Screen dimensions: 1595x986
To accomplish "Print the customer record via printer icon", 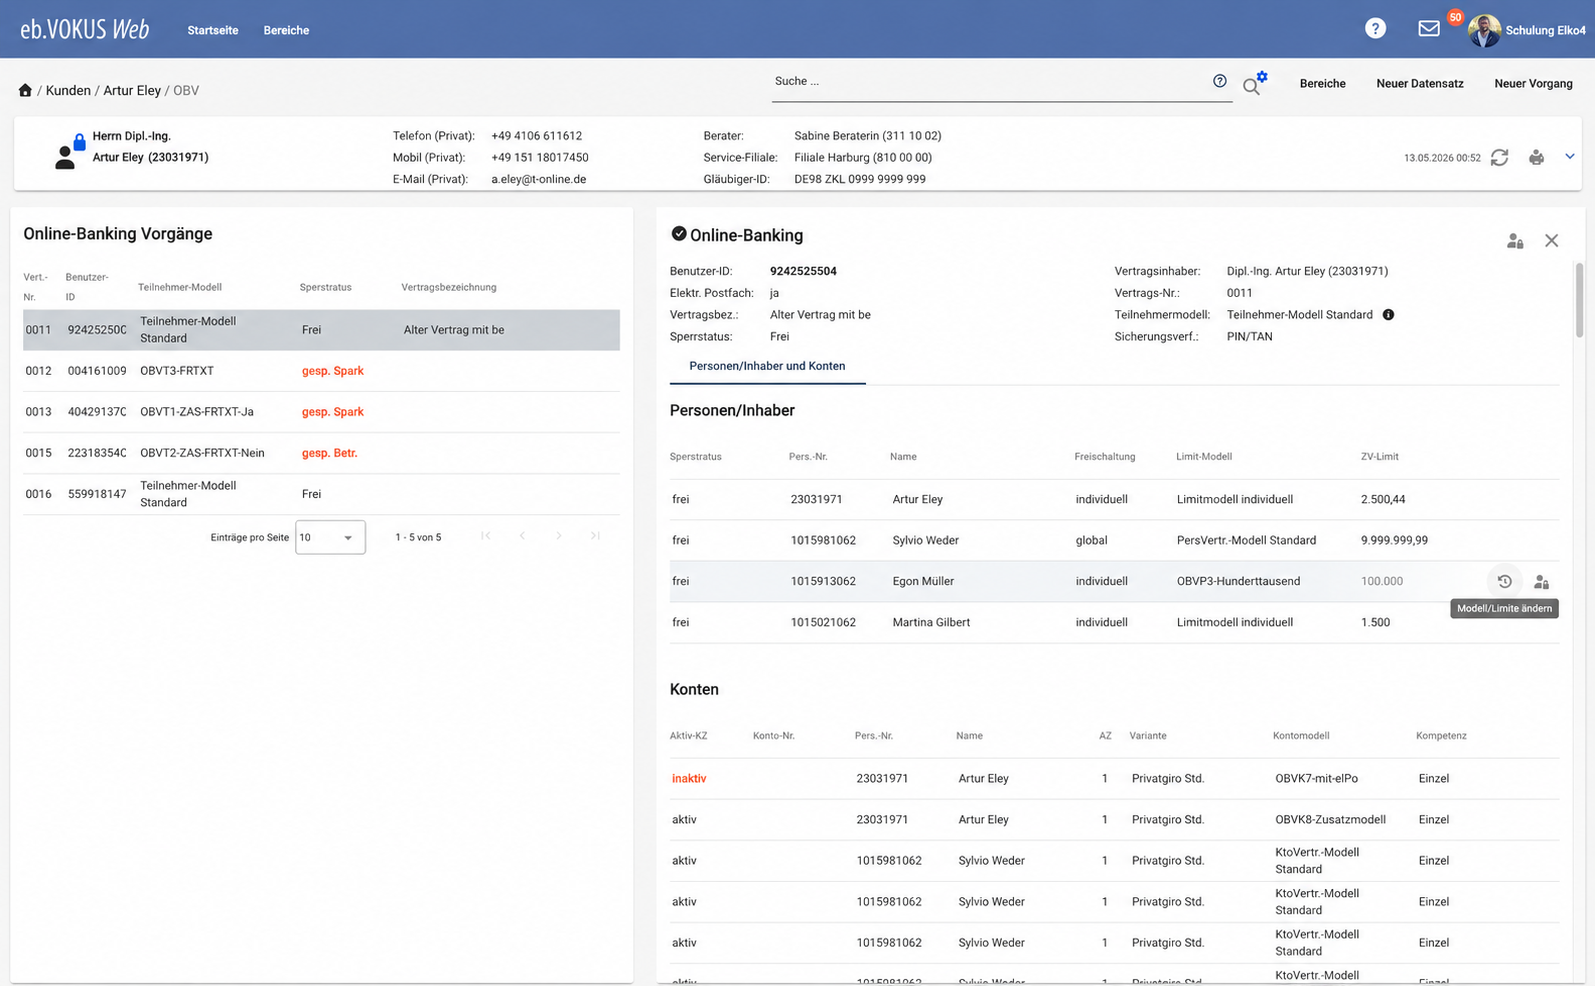I will 1536,157.
